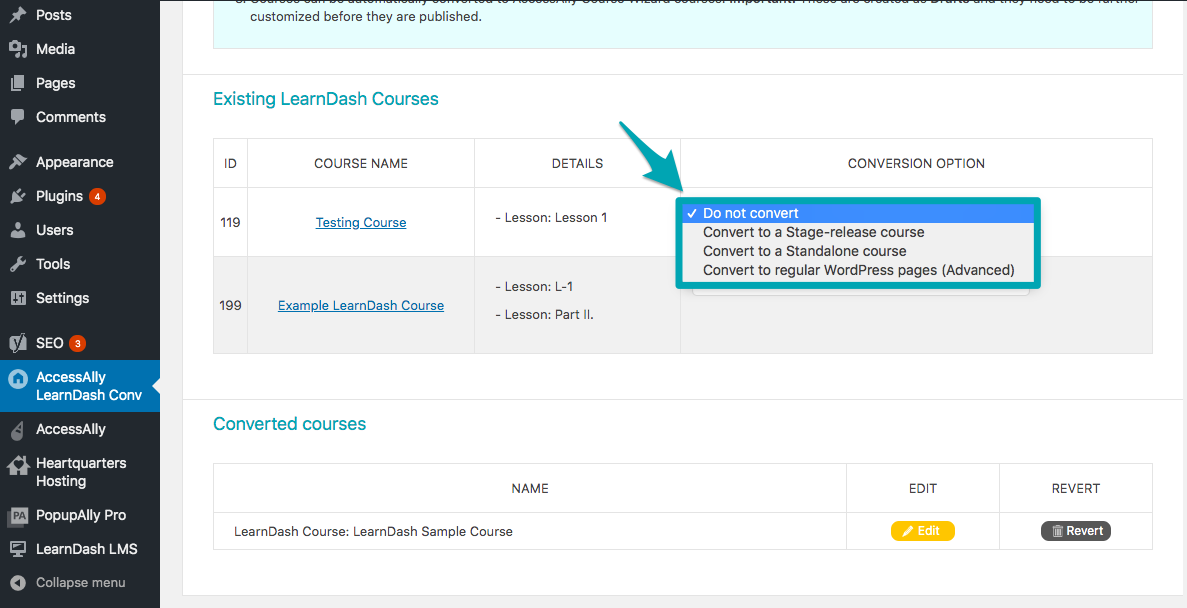Click the LearnDash LMS monitor icon
The image size is (1187, 608).
tap(18, 550)
